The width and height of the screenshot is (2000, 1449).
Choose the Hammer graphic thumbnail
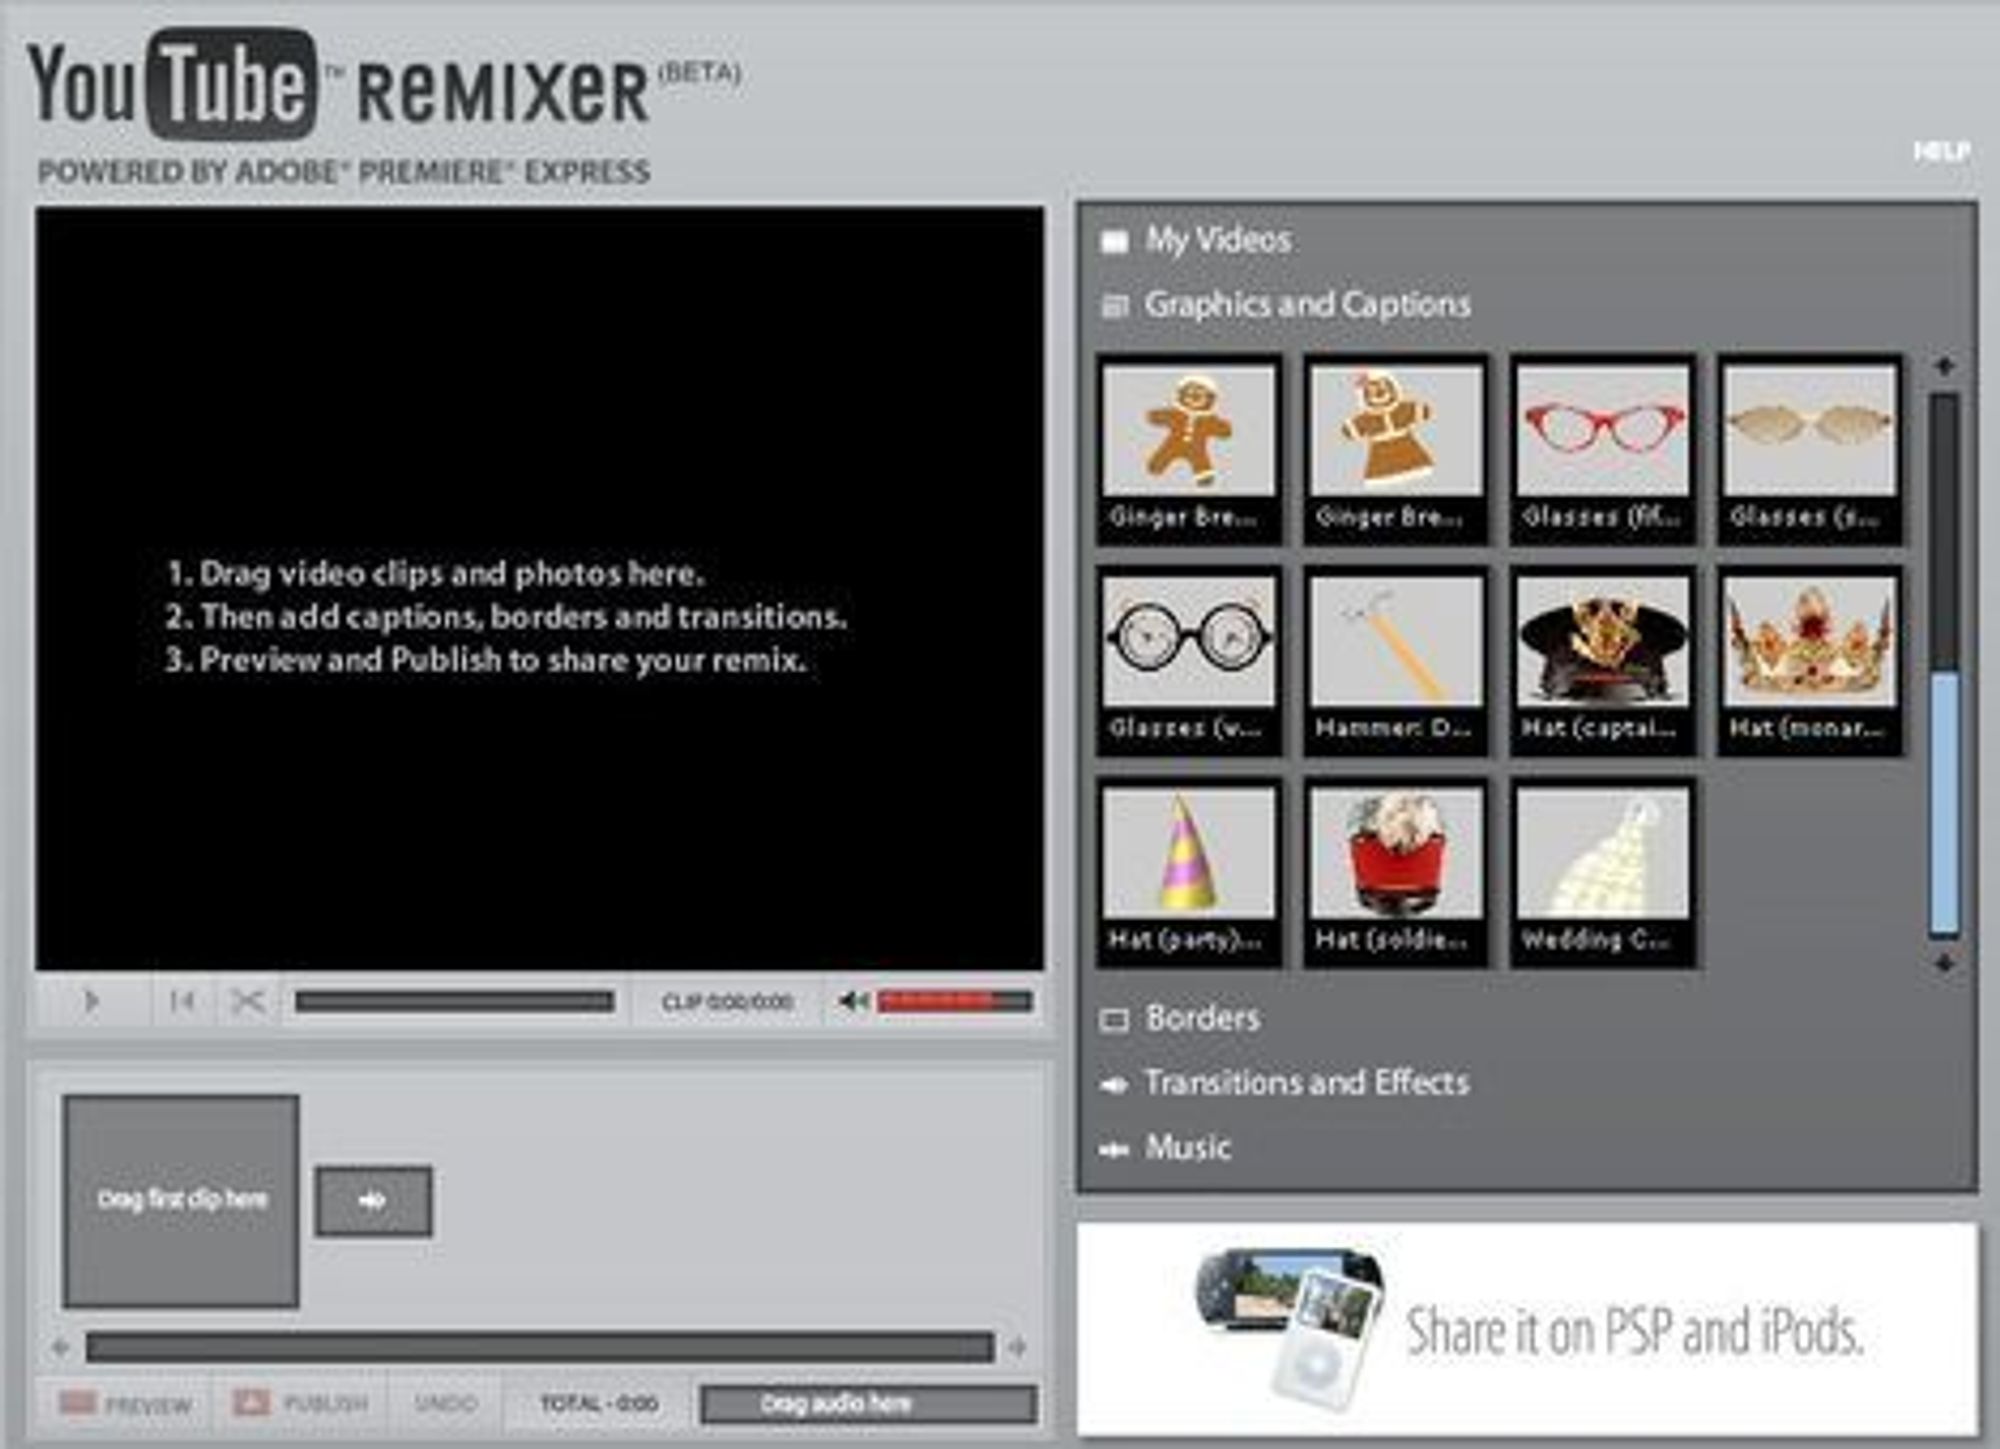pyautogui.click(x=1396, y=660)
